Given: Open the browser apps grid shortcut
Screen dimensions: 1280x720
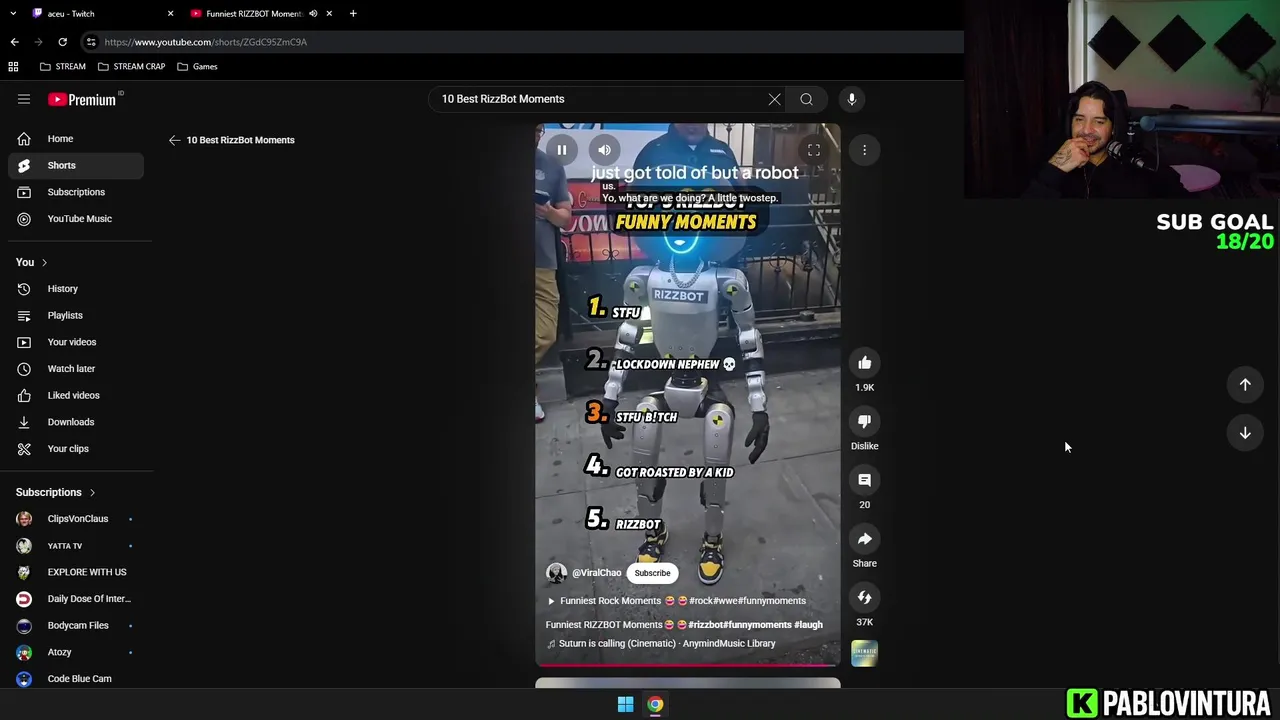Looking at the screenshot, I should (x=13, y=67).
